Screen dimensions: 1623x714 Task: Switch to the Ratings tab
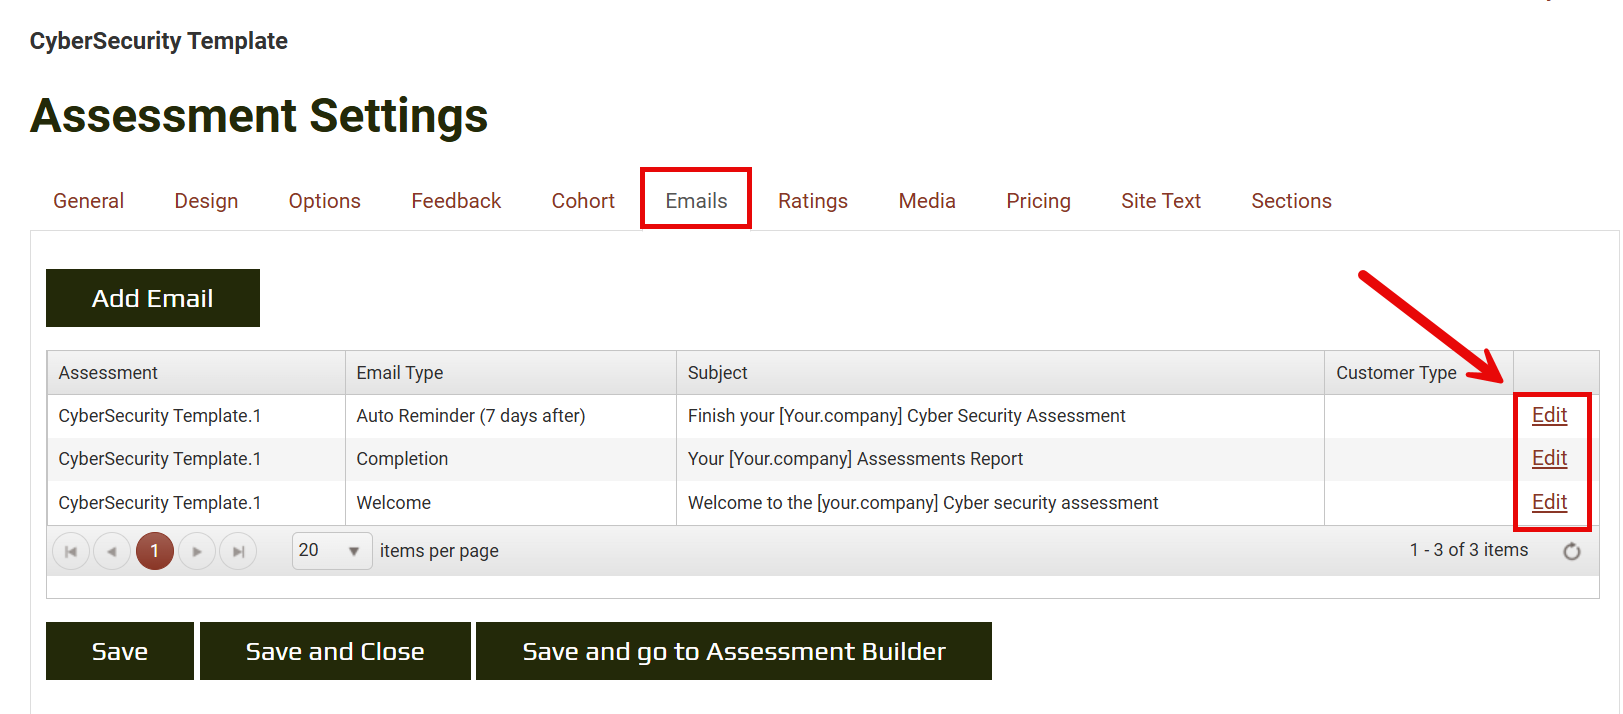(x=812, y=201)
